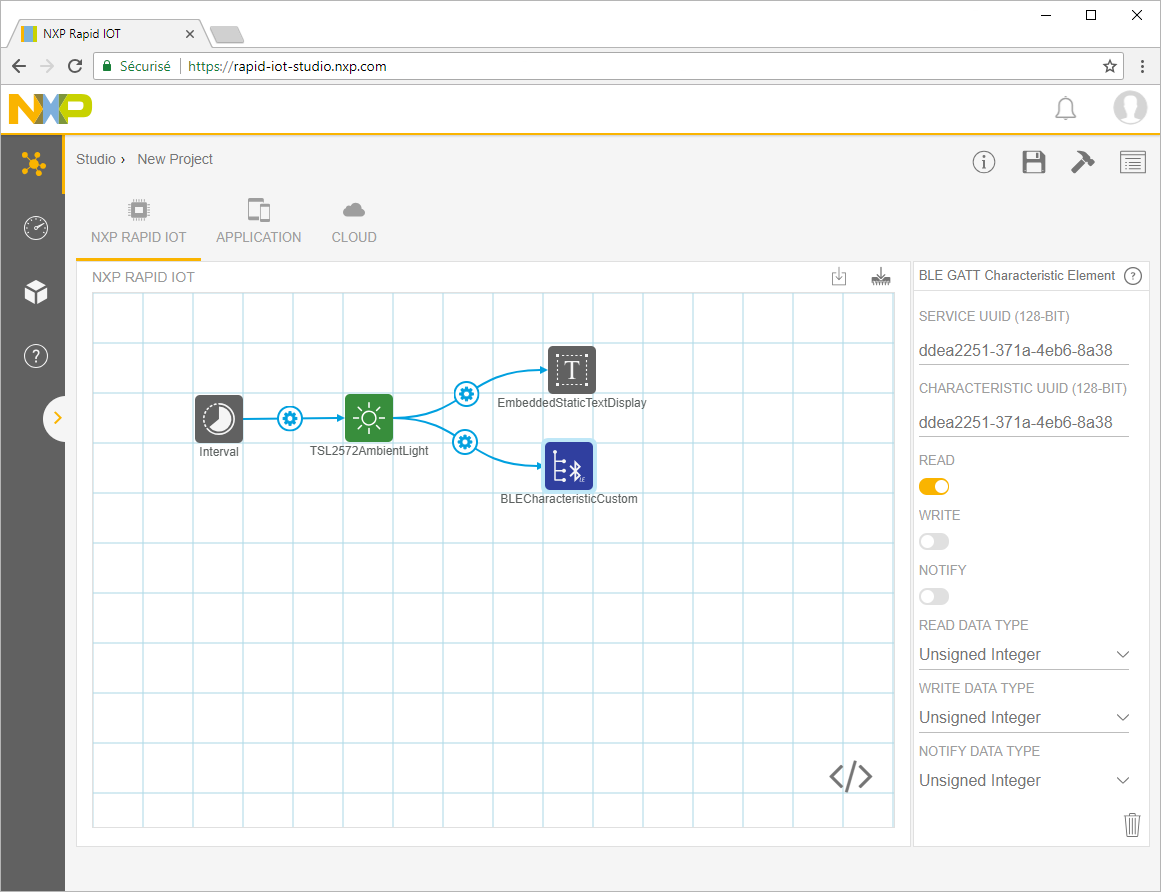
Task: Expand the left sidebar arrow button
Action: pyautogui.click(x=57, y=418)
